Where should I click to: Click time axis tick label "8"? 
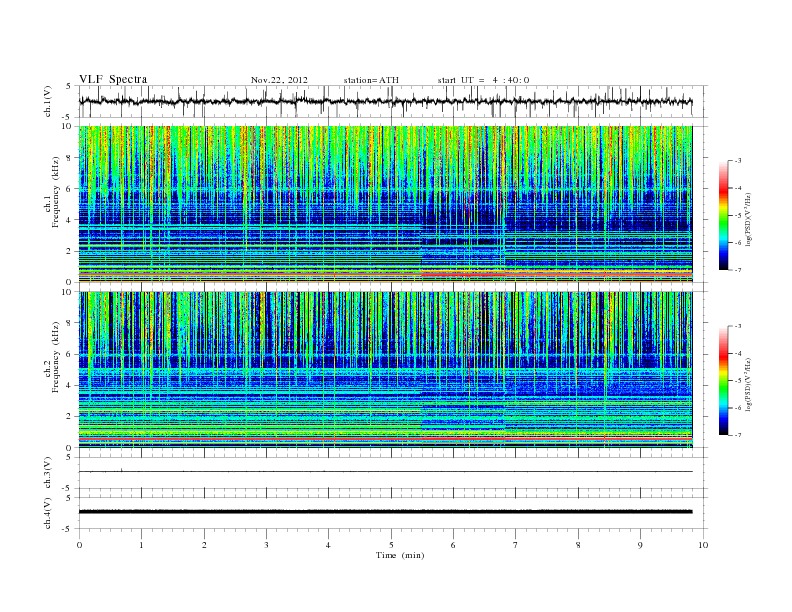point(578,545)
